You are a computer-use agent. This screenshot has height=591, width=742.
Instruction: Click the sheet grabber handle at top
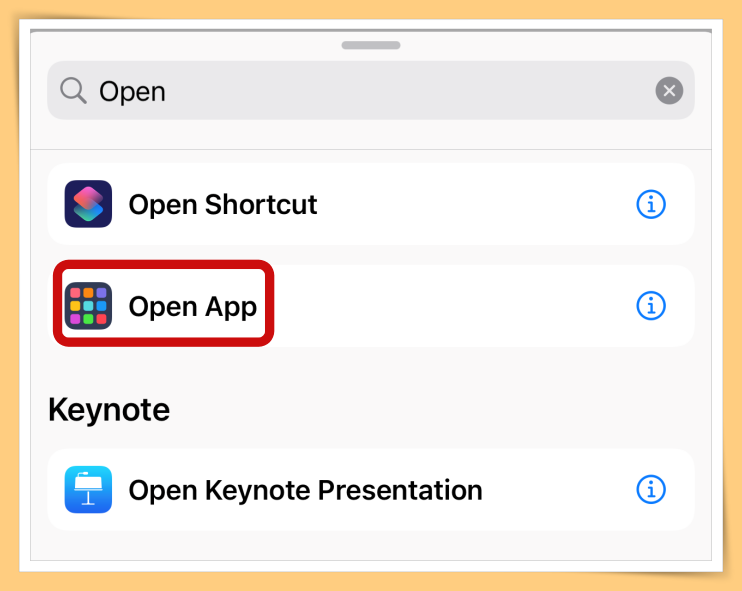(371, 45)
